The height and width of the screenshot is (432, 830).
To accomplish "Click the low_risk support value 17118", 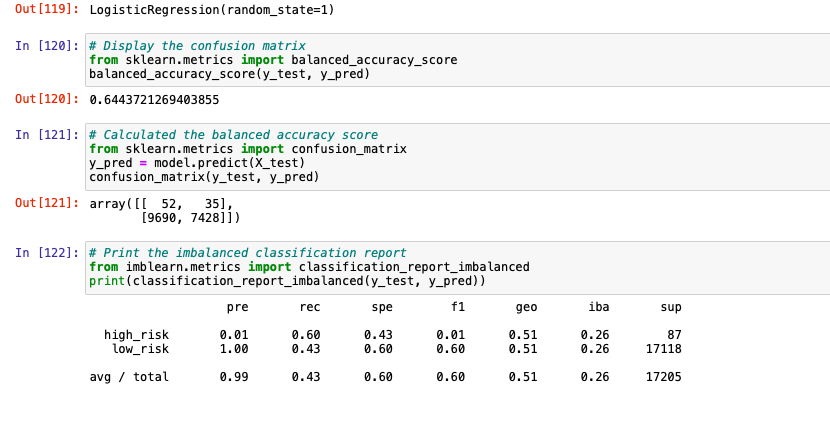I will 664,349.
